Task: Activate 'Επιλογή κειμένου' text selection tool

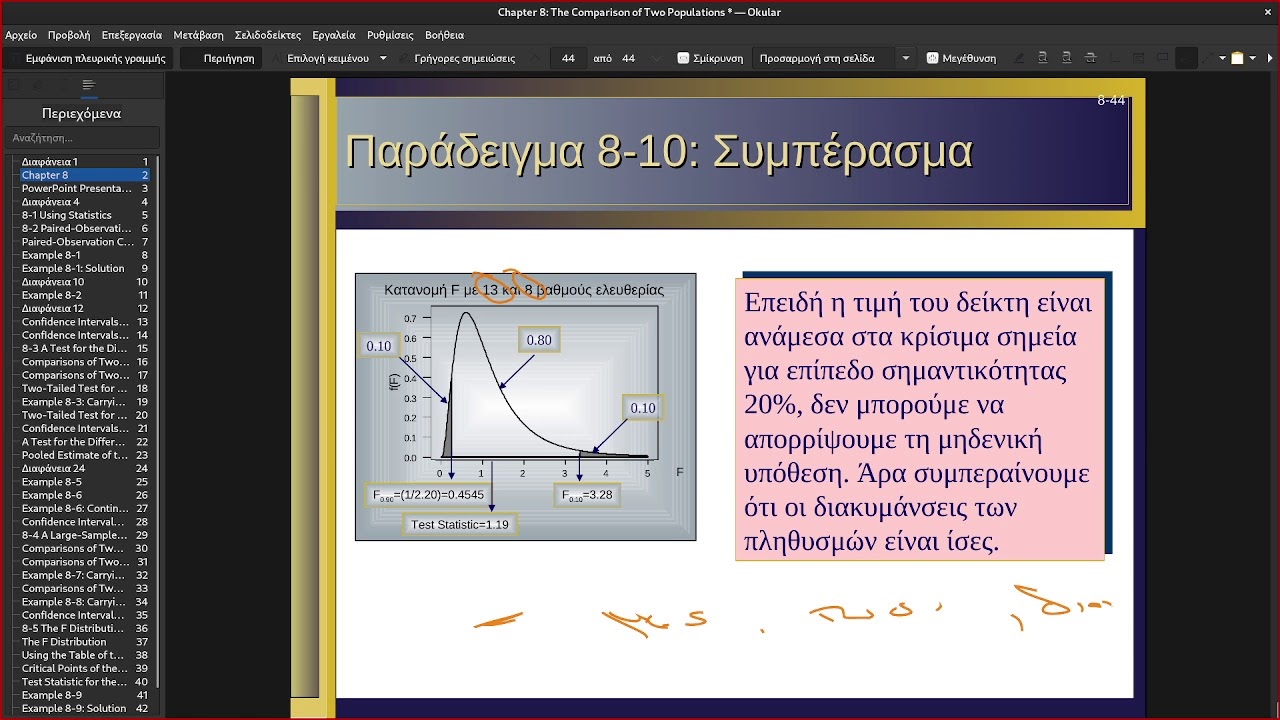Action: (320, 58)
